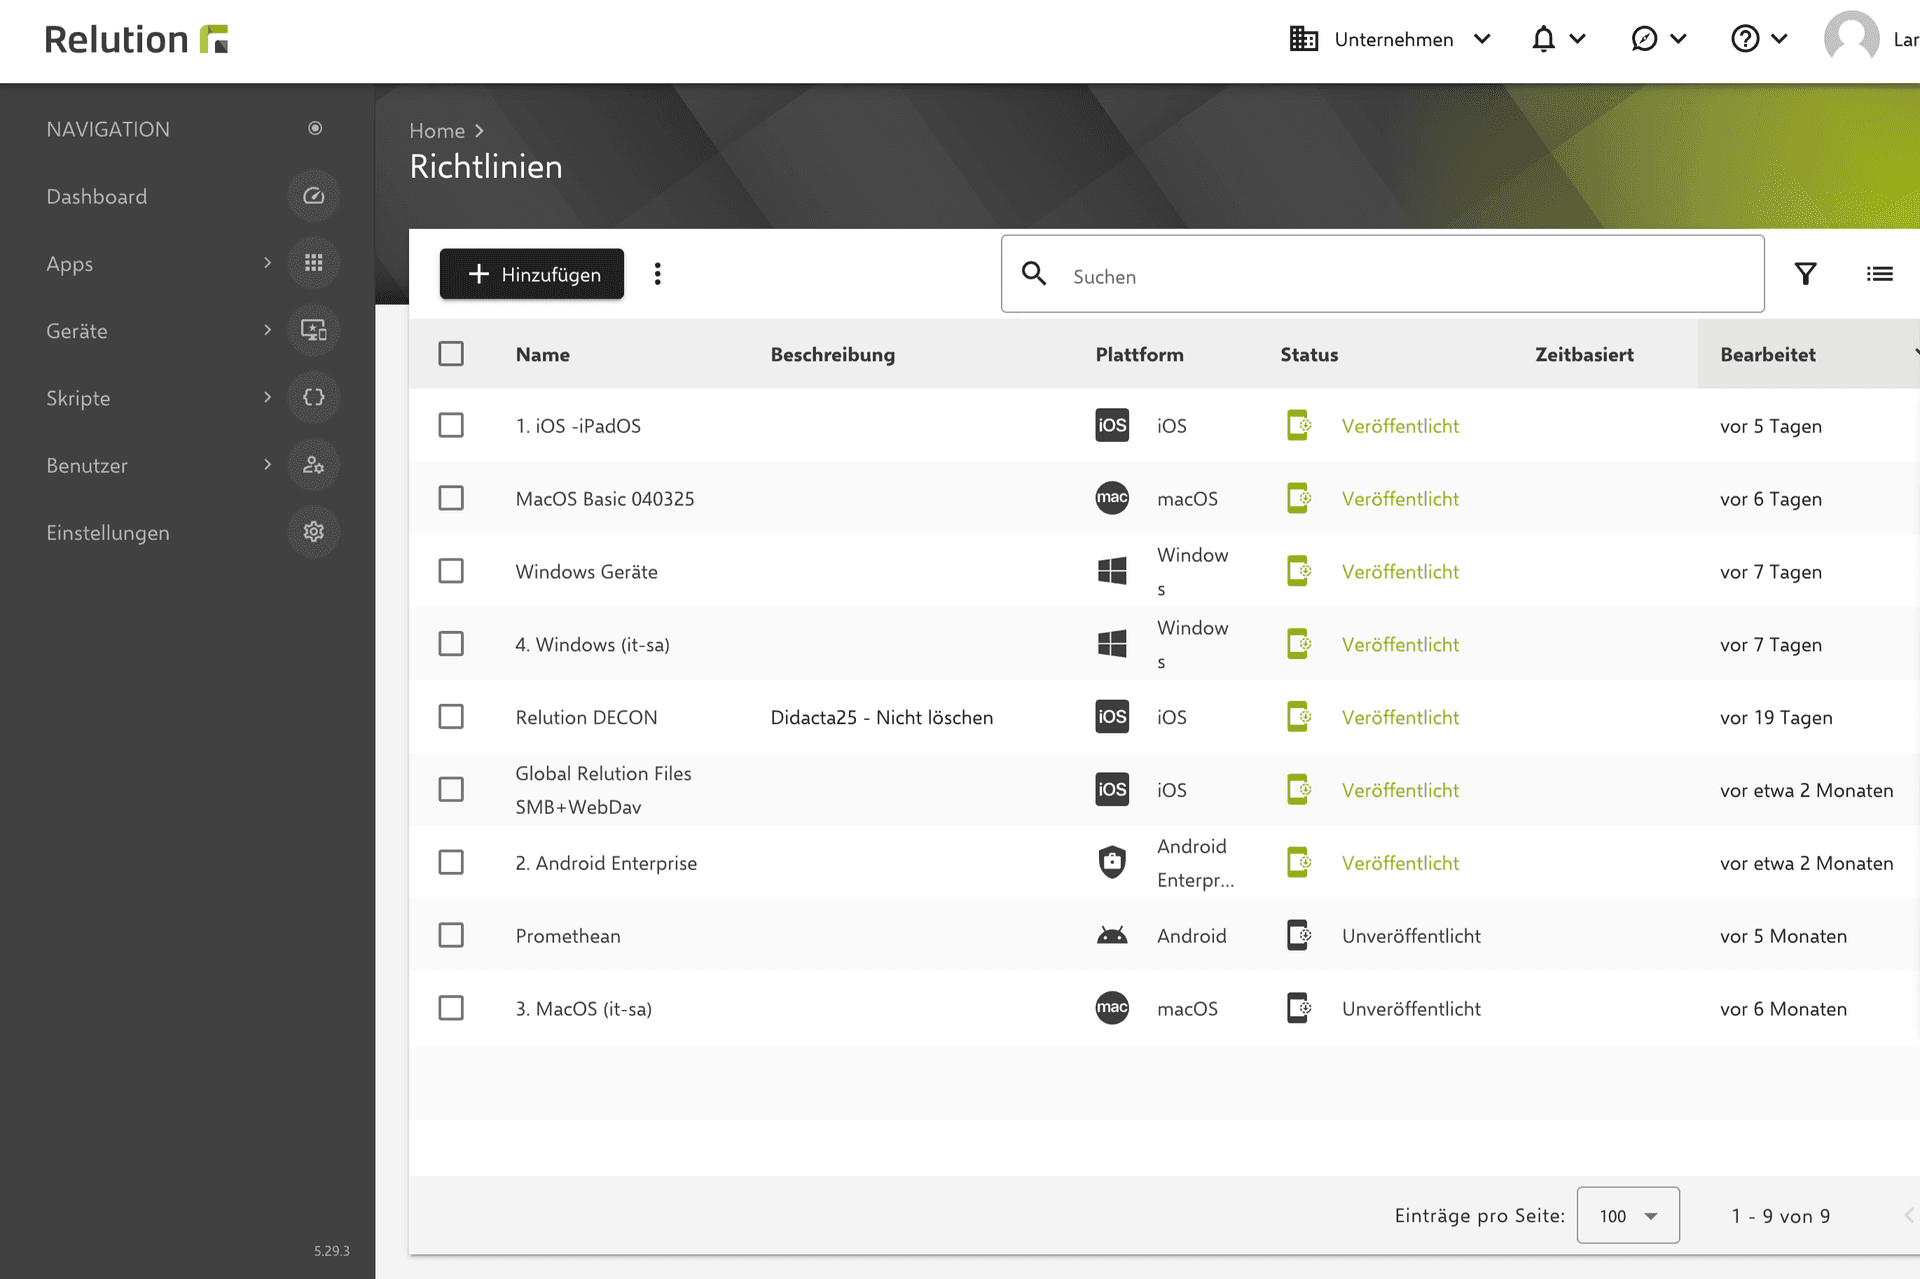Click the search magnifier icon

[1034, 274]
